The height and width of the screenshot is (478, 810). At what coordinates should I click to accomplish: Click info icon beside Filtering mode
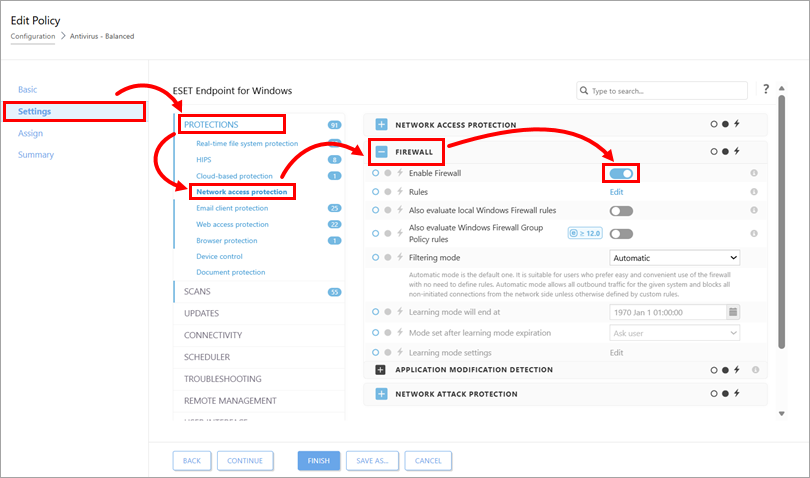[753, 257]
